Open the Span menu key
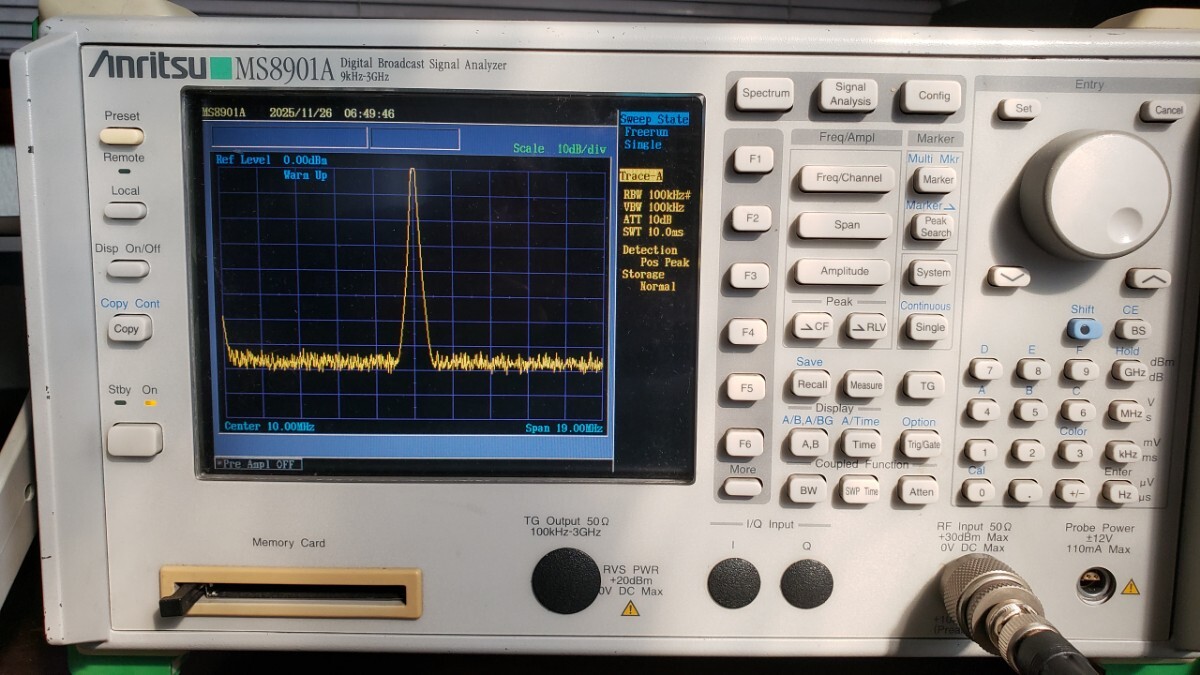This screenshot has height=675, width=1200. 846,225
